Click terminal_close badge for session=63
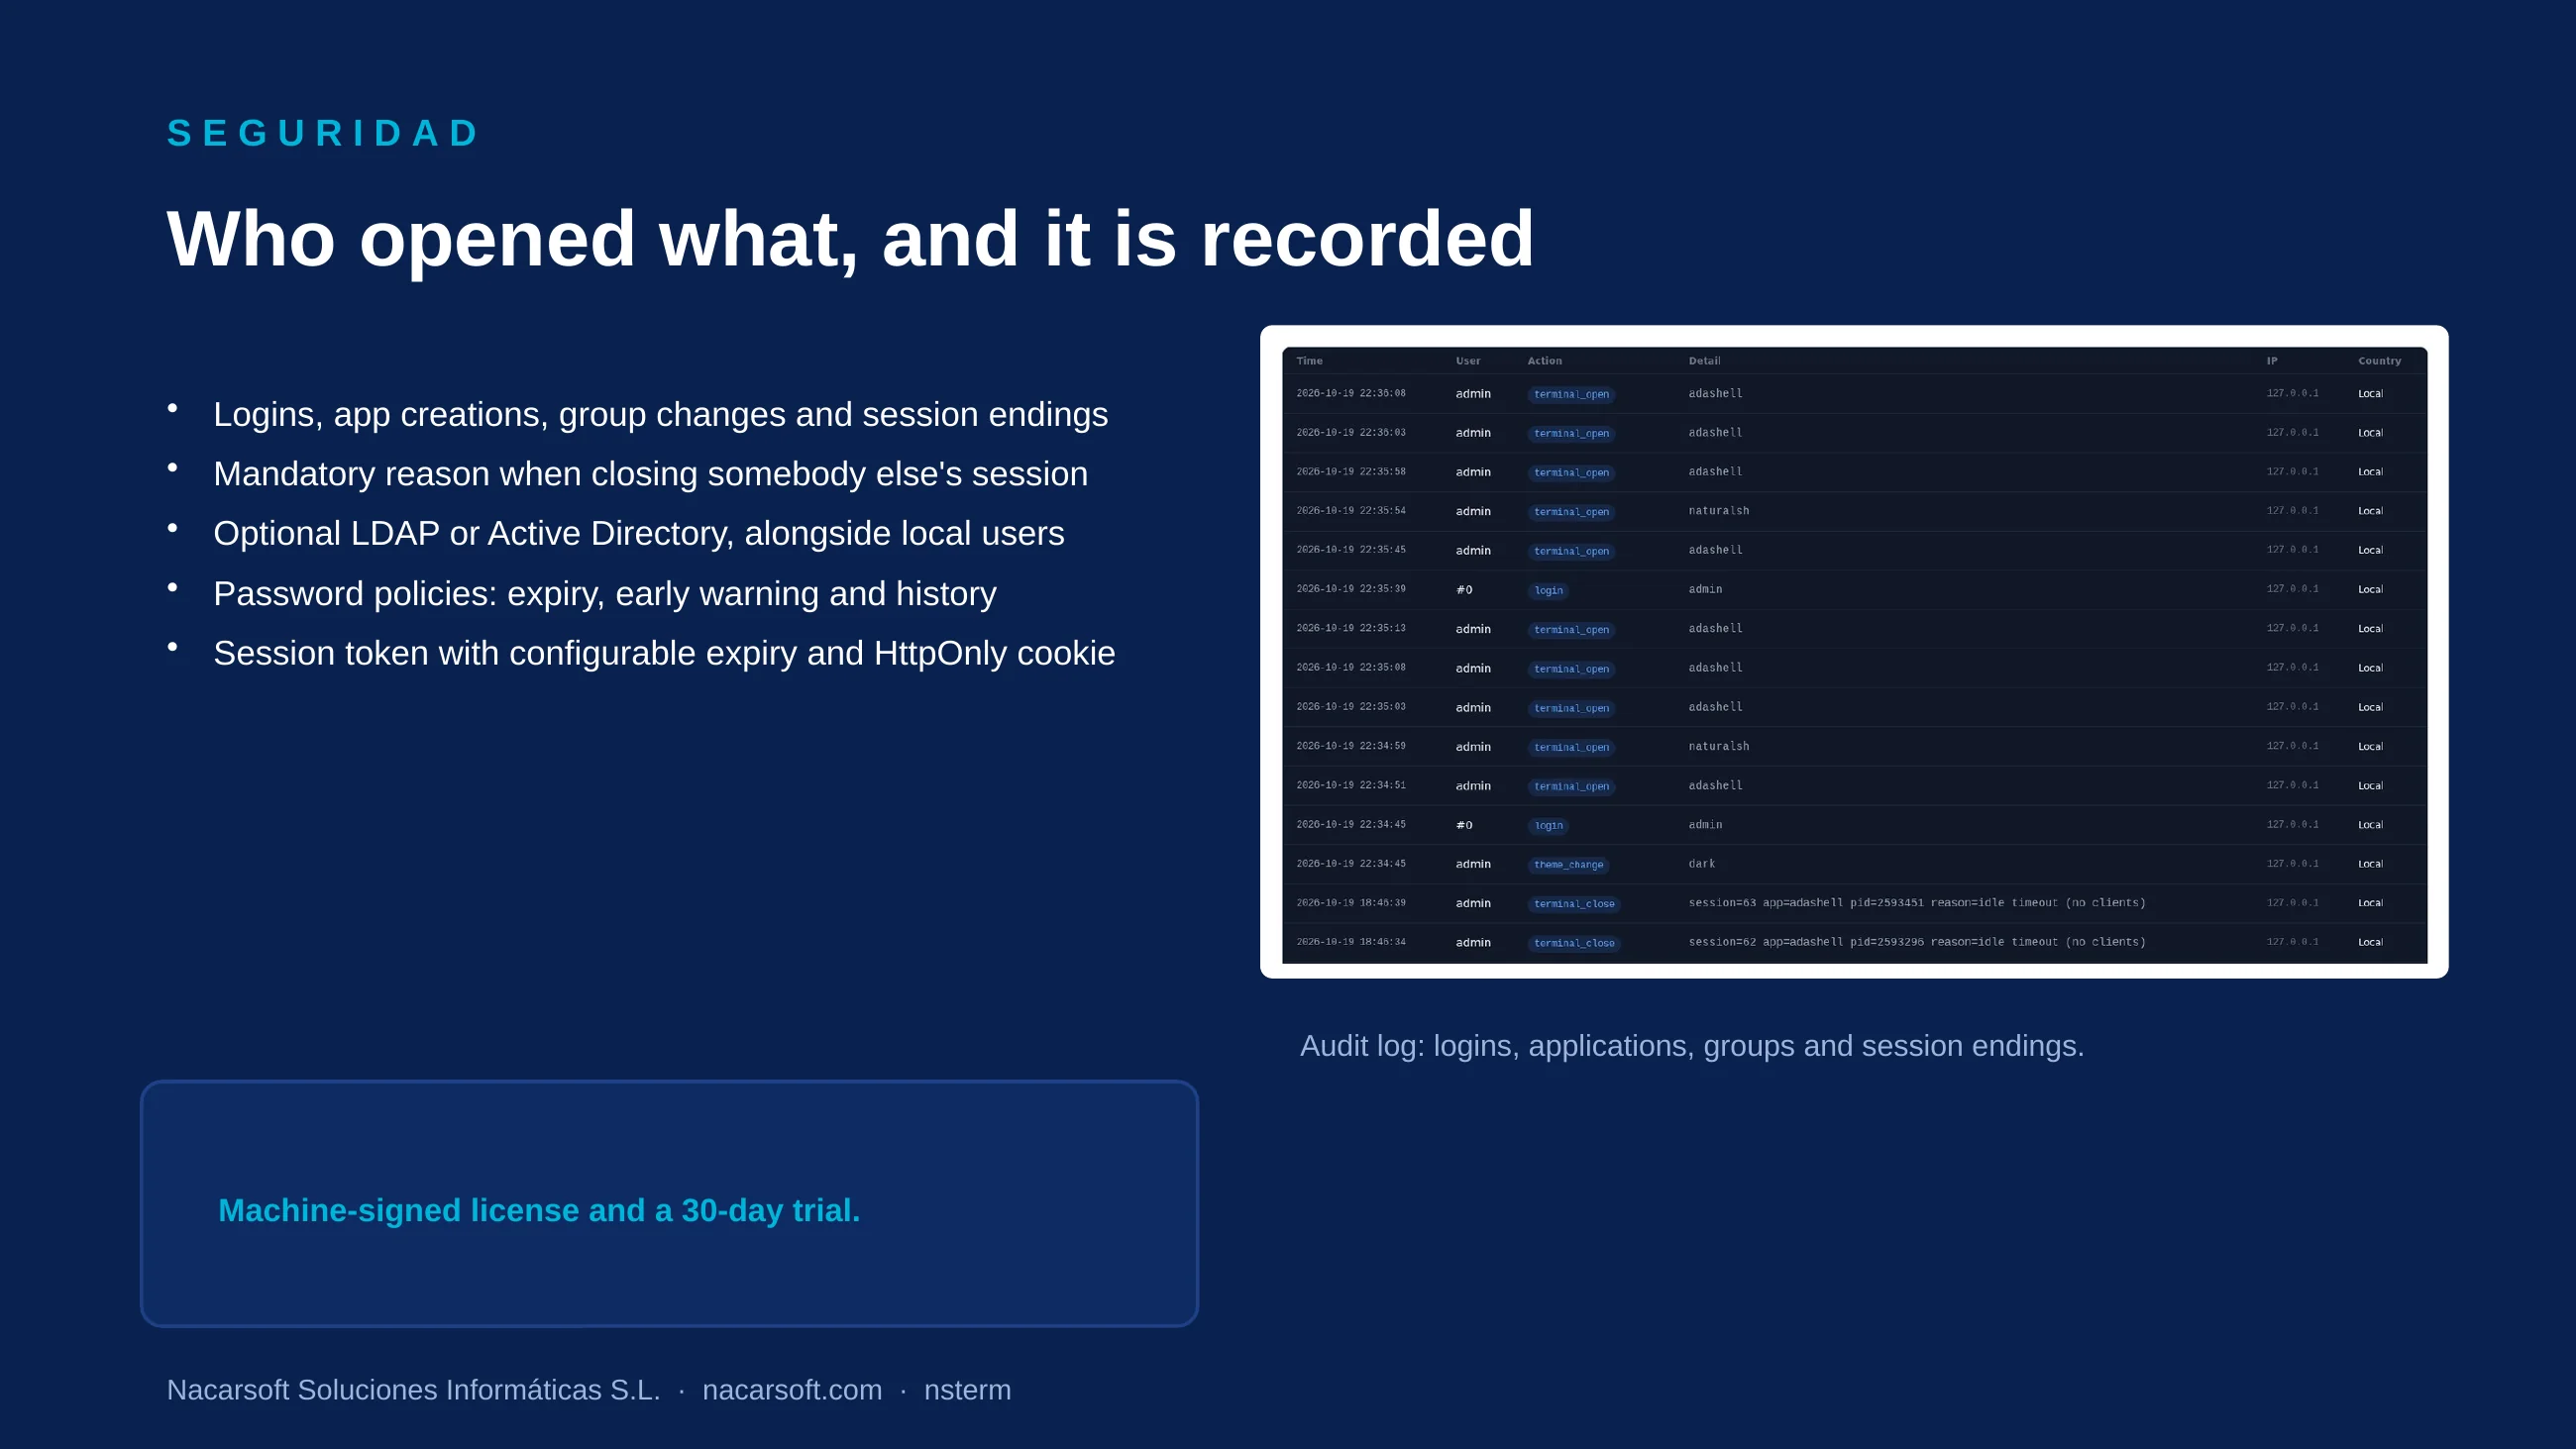Image resolution: width=2576 pixels, height=1449 pixels. click(x=1574, y=904)
